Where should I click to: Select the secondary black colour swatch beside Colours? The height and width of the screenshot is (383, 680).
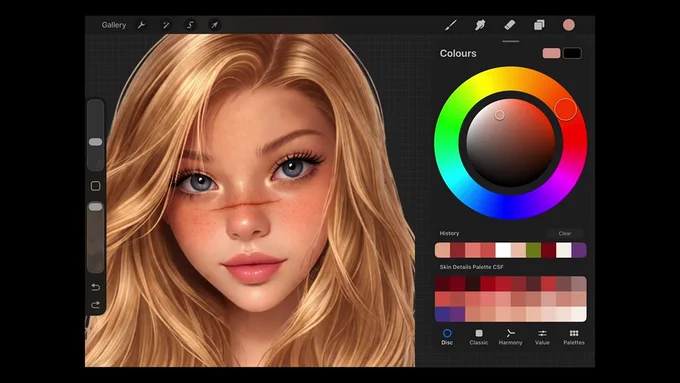tap(572, 53)
